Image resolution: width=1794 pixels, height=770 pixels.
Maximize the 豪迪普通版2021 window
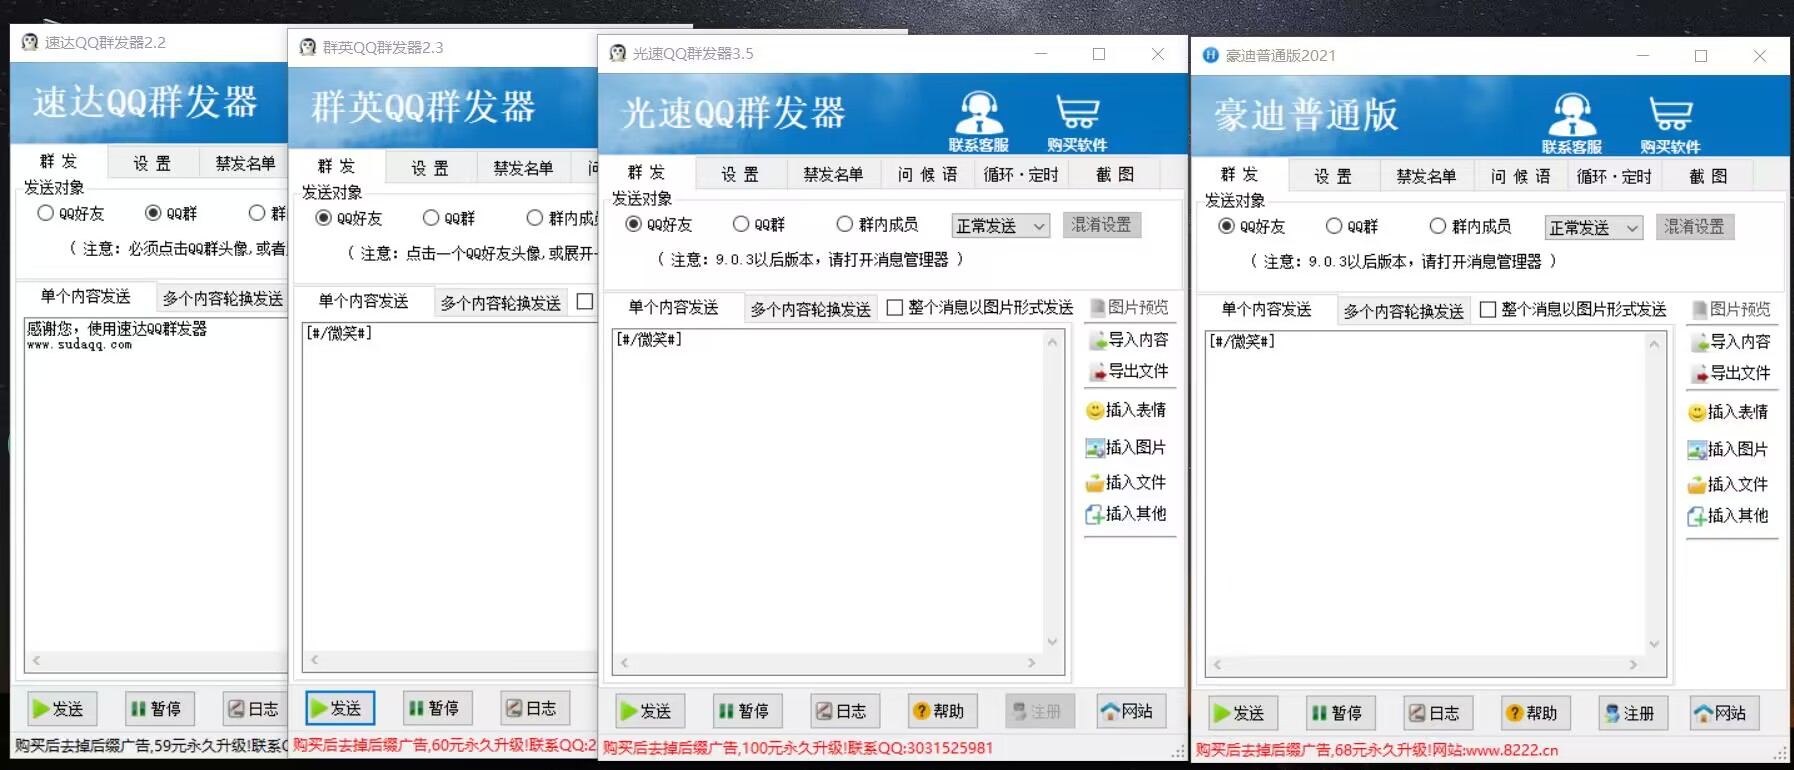click(x=1701, y=56)
